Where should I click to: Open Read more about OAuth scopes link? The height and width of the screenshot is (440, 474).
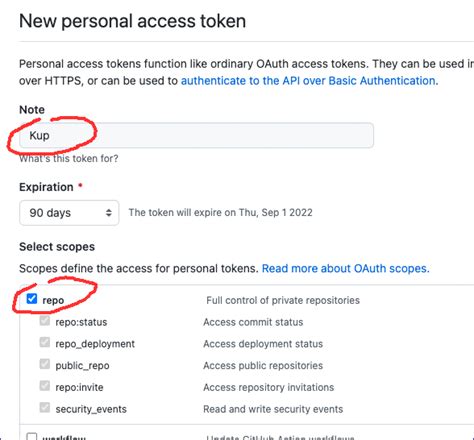click(x=345, y=268)
